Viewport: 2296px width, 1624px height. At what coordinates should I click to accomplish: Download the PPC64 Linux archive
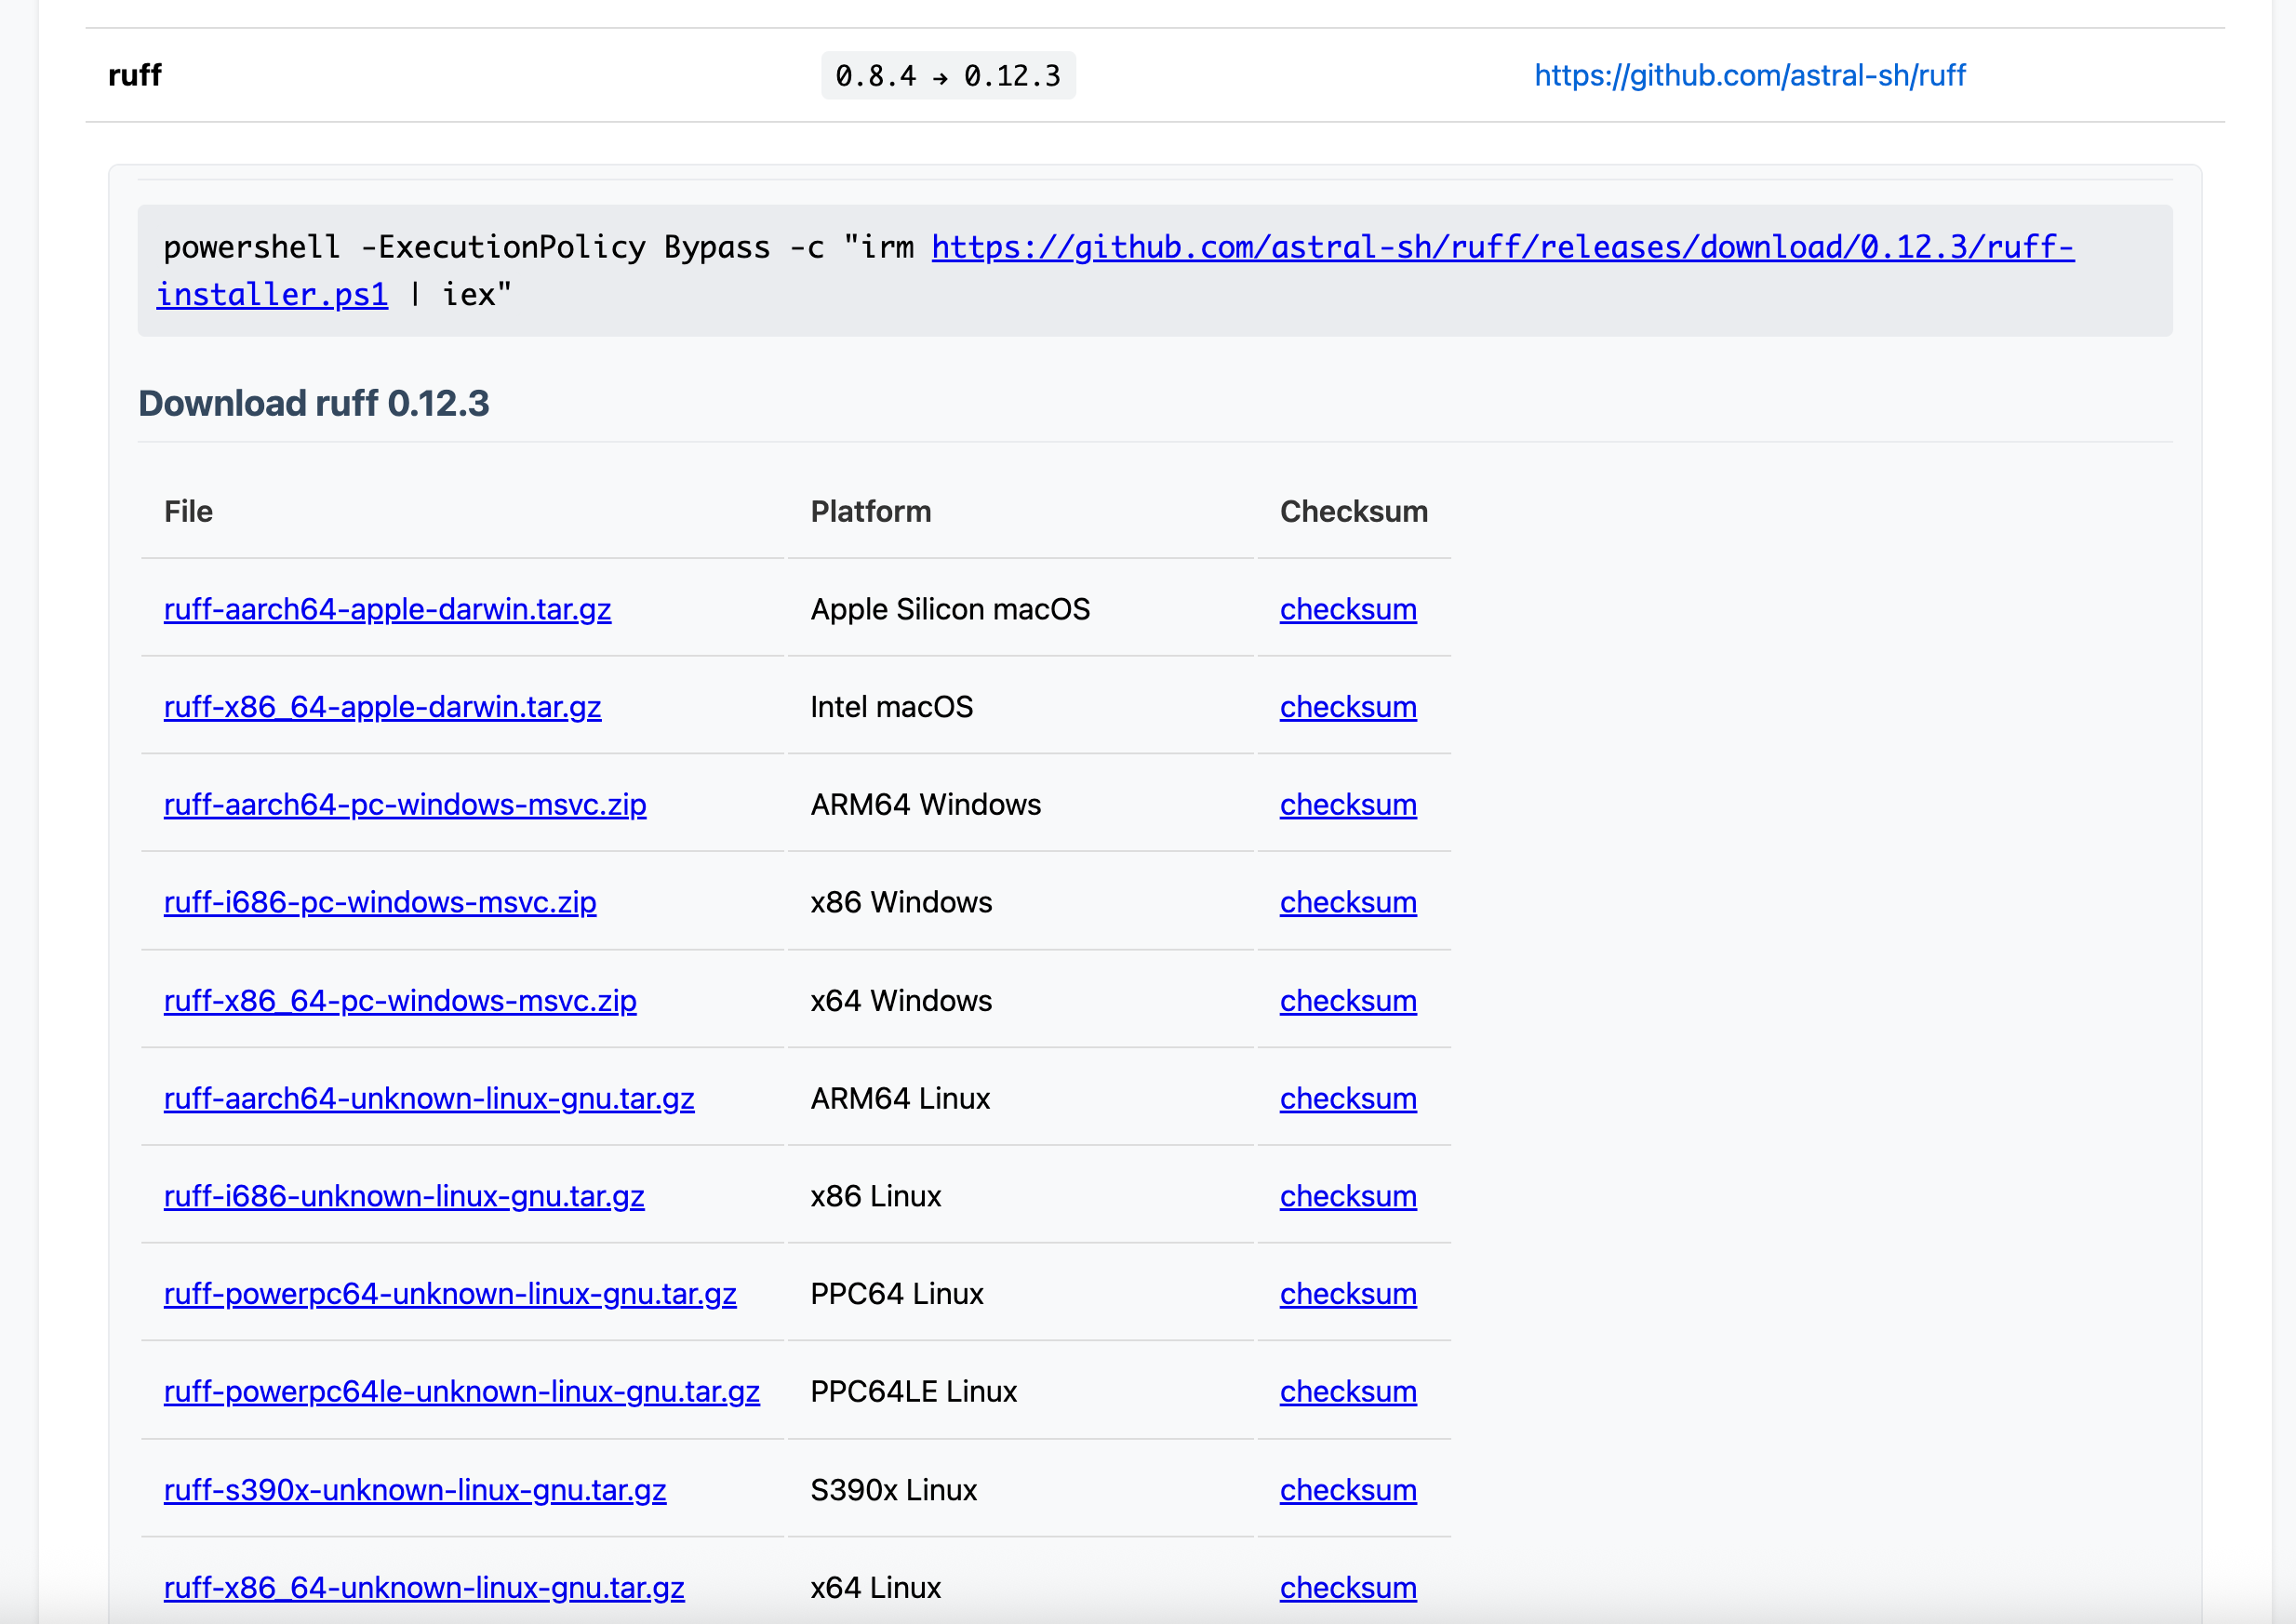[x=450, y=1293]
